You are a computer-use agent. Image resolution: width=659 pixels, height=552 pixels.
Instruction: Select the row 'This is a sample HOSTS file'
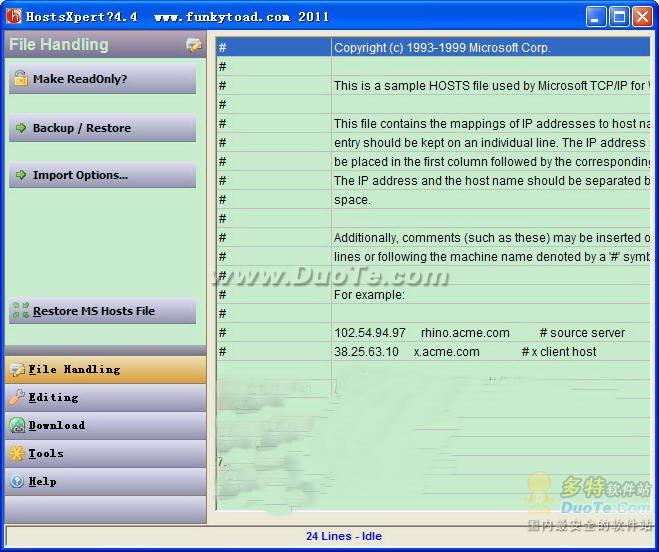point(433,85)
